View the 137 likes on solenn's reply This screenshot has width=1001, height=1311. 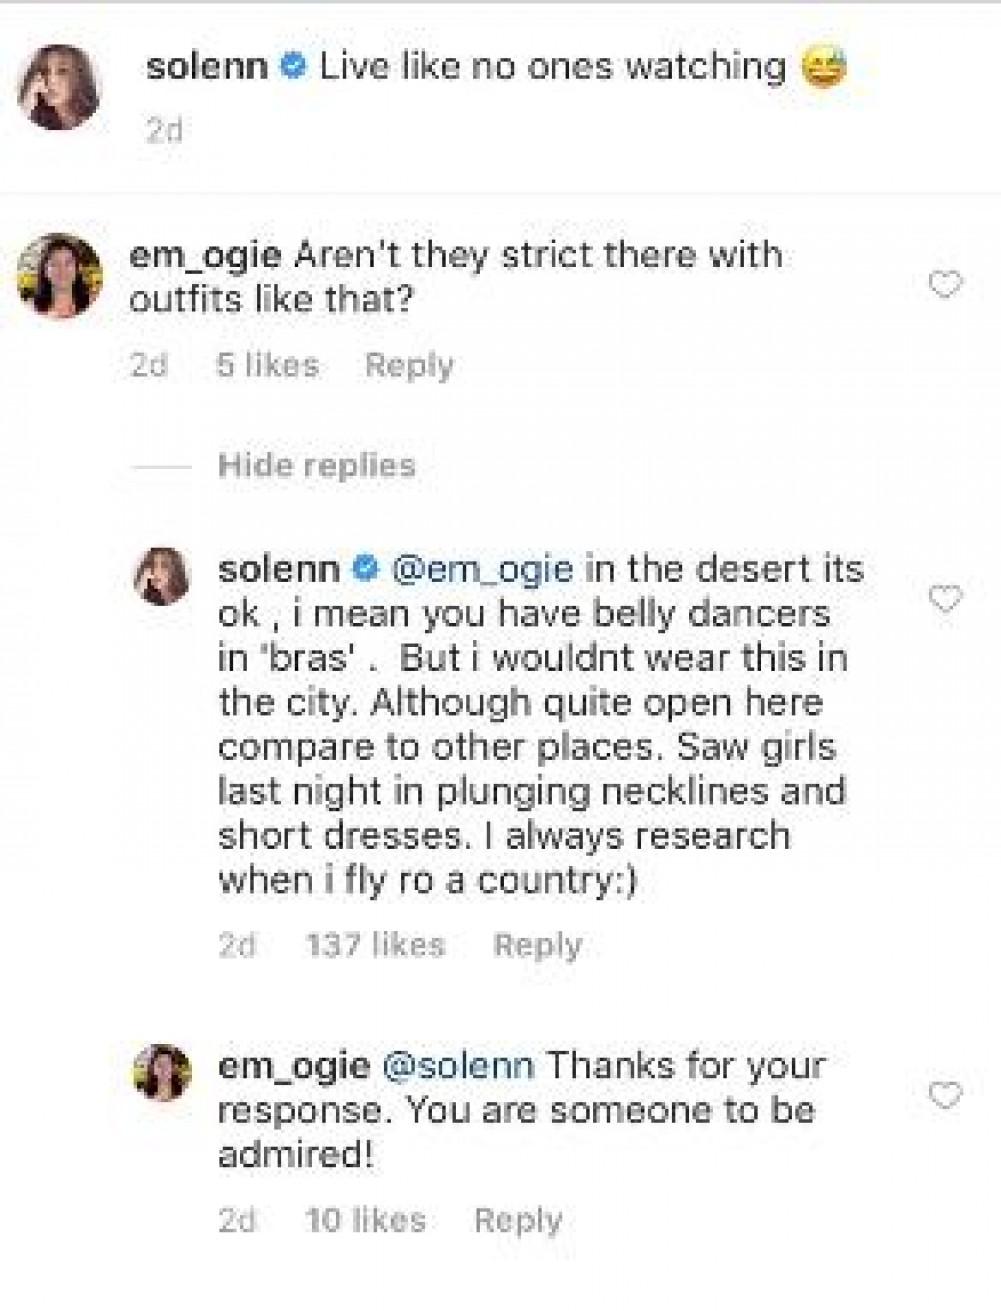coord(375,945)
